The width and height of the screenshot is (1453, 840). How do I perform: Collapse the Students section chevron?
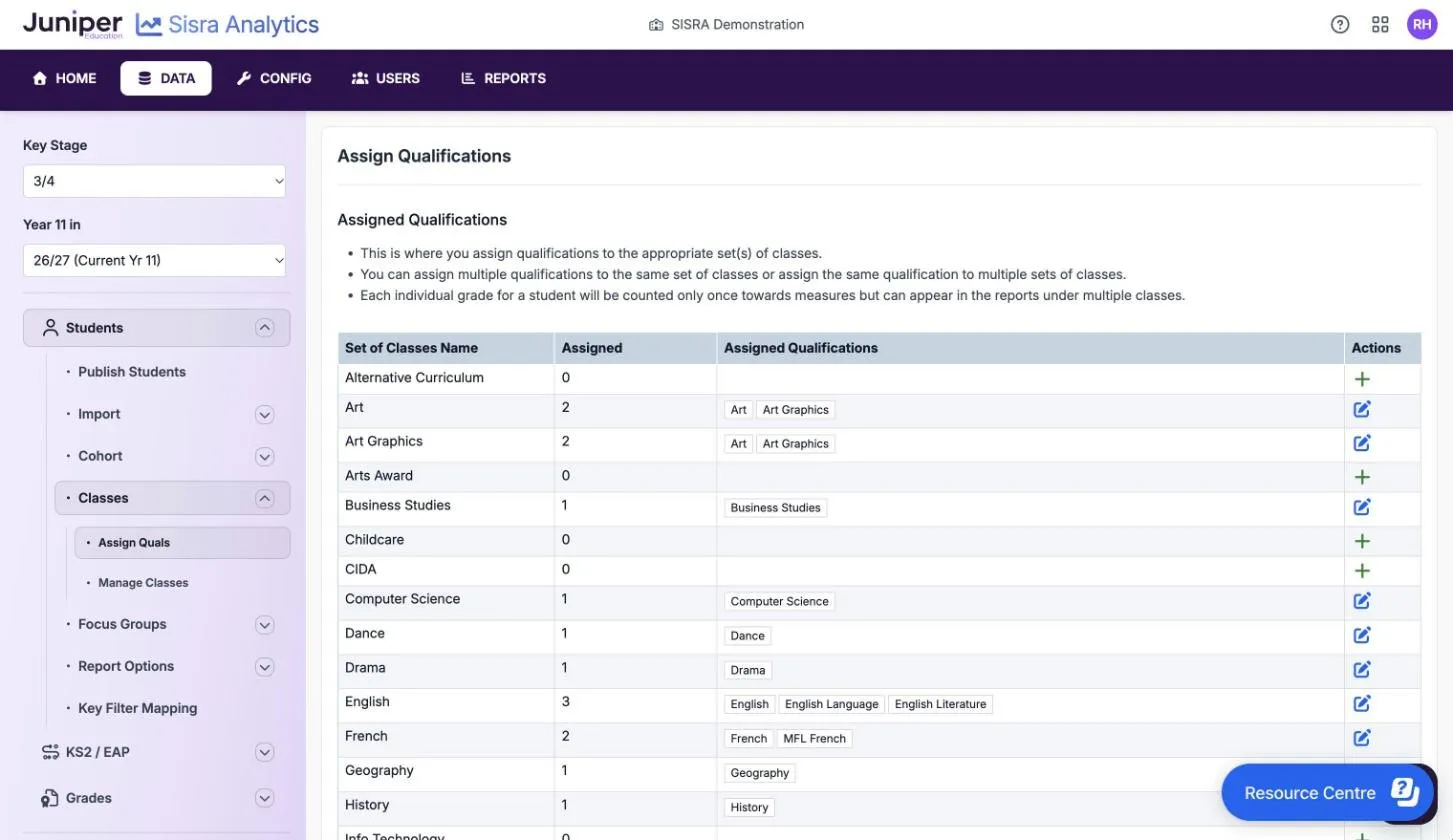pos(264,327)
